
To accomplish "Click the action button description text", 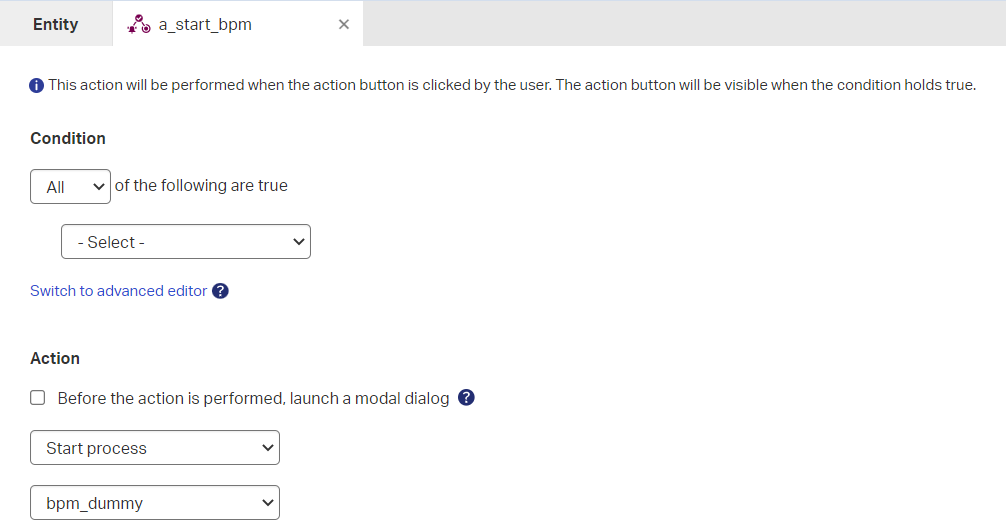I will [511, 85].
